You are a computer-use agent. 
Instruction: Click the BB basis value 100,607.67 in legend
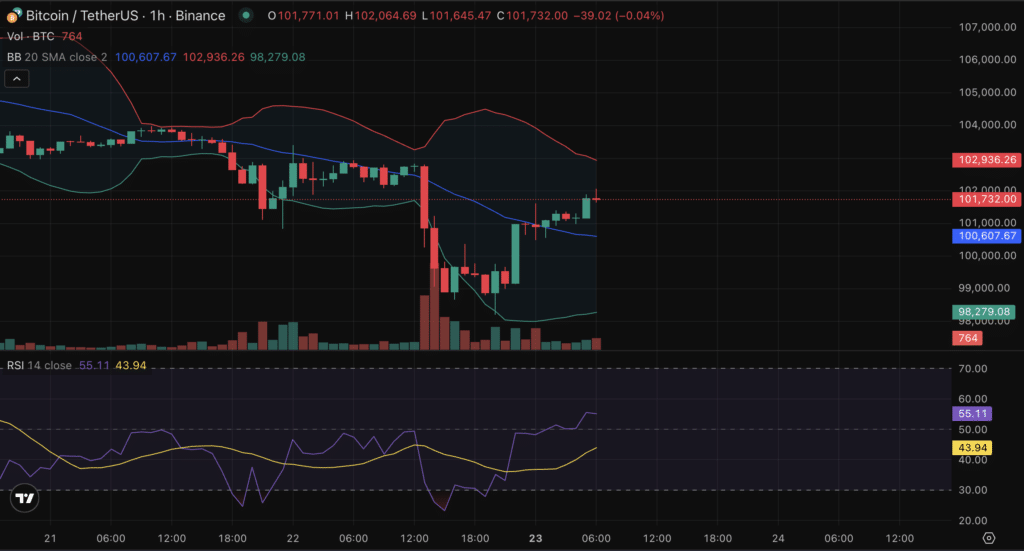146,57
